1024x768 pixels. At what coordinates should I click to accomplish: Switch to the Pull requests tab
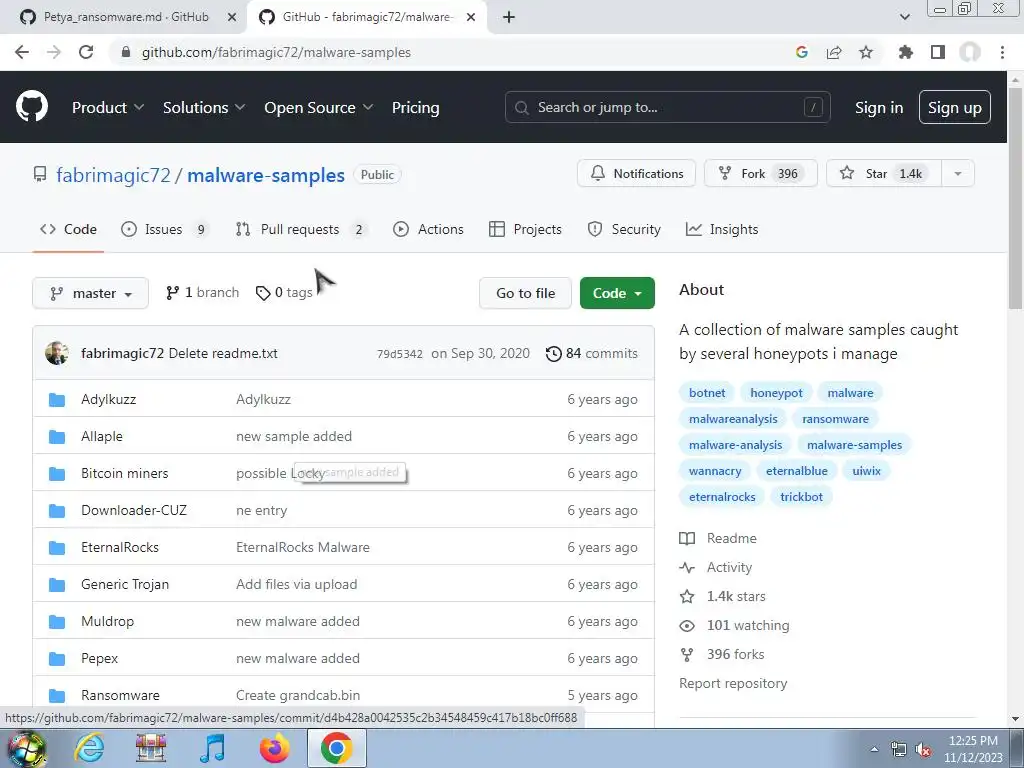300,229
